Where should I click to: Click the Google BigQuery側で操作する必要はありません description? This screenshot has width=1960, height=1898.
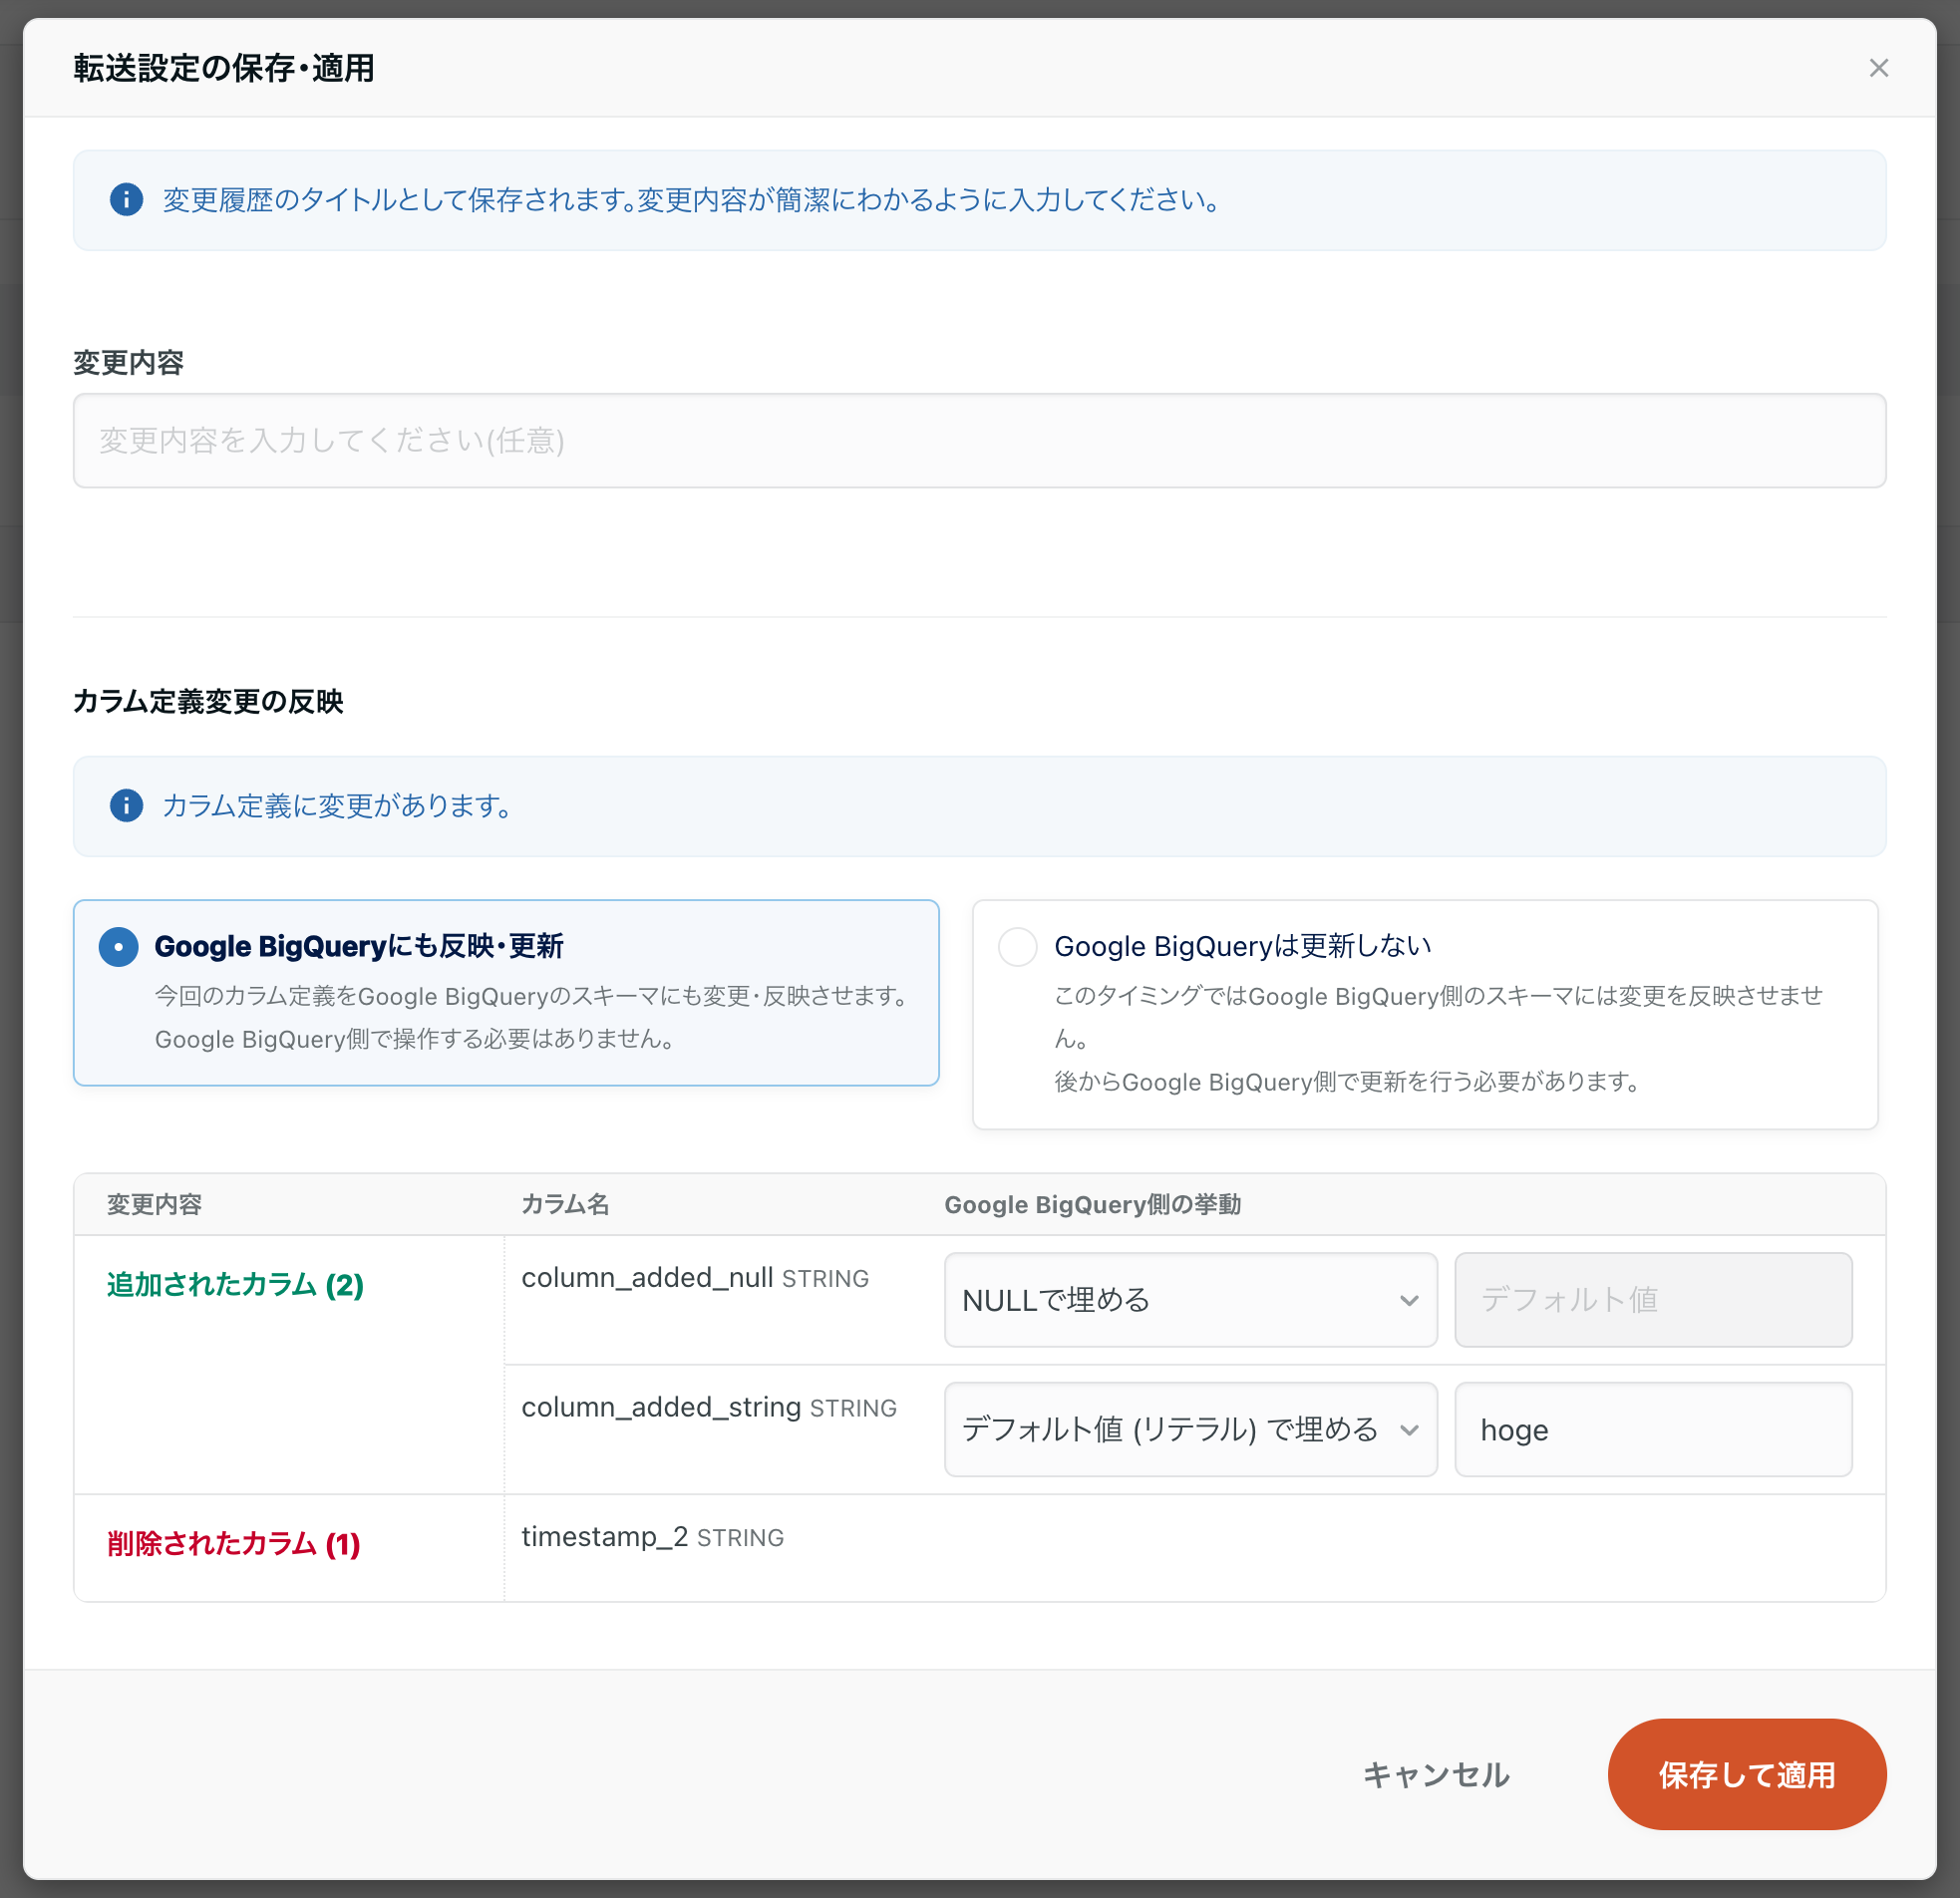(414, 1038)
